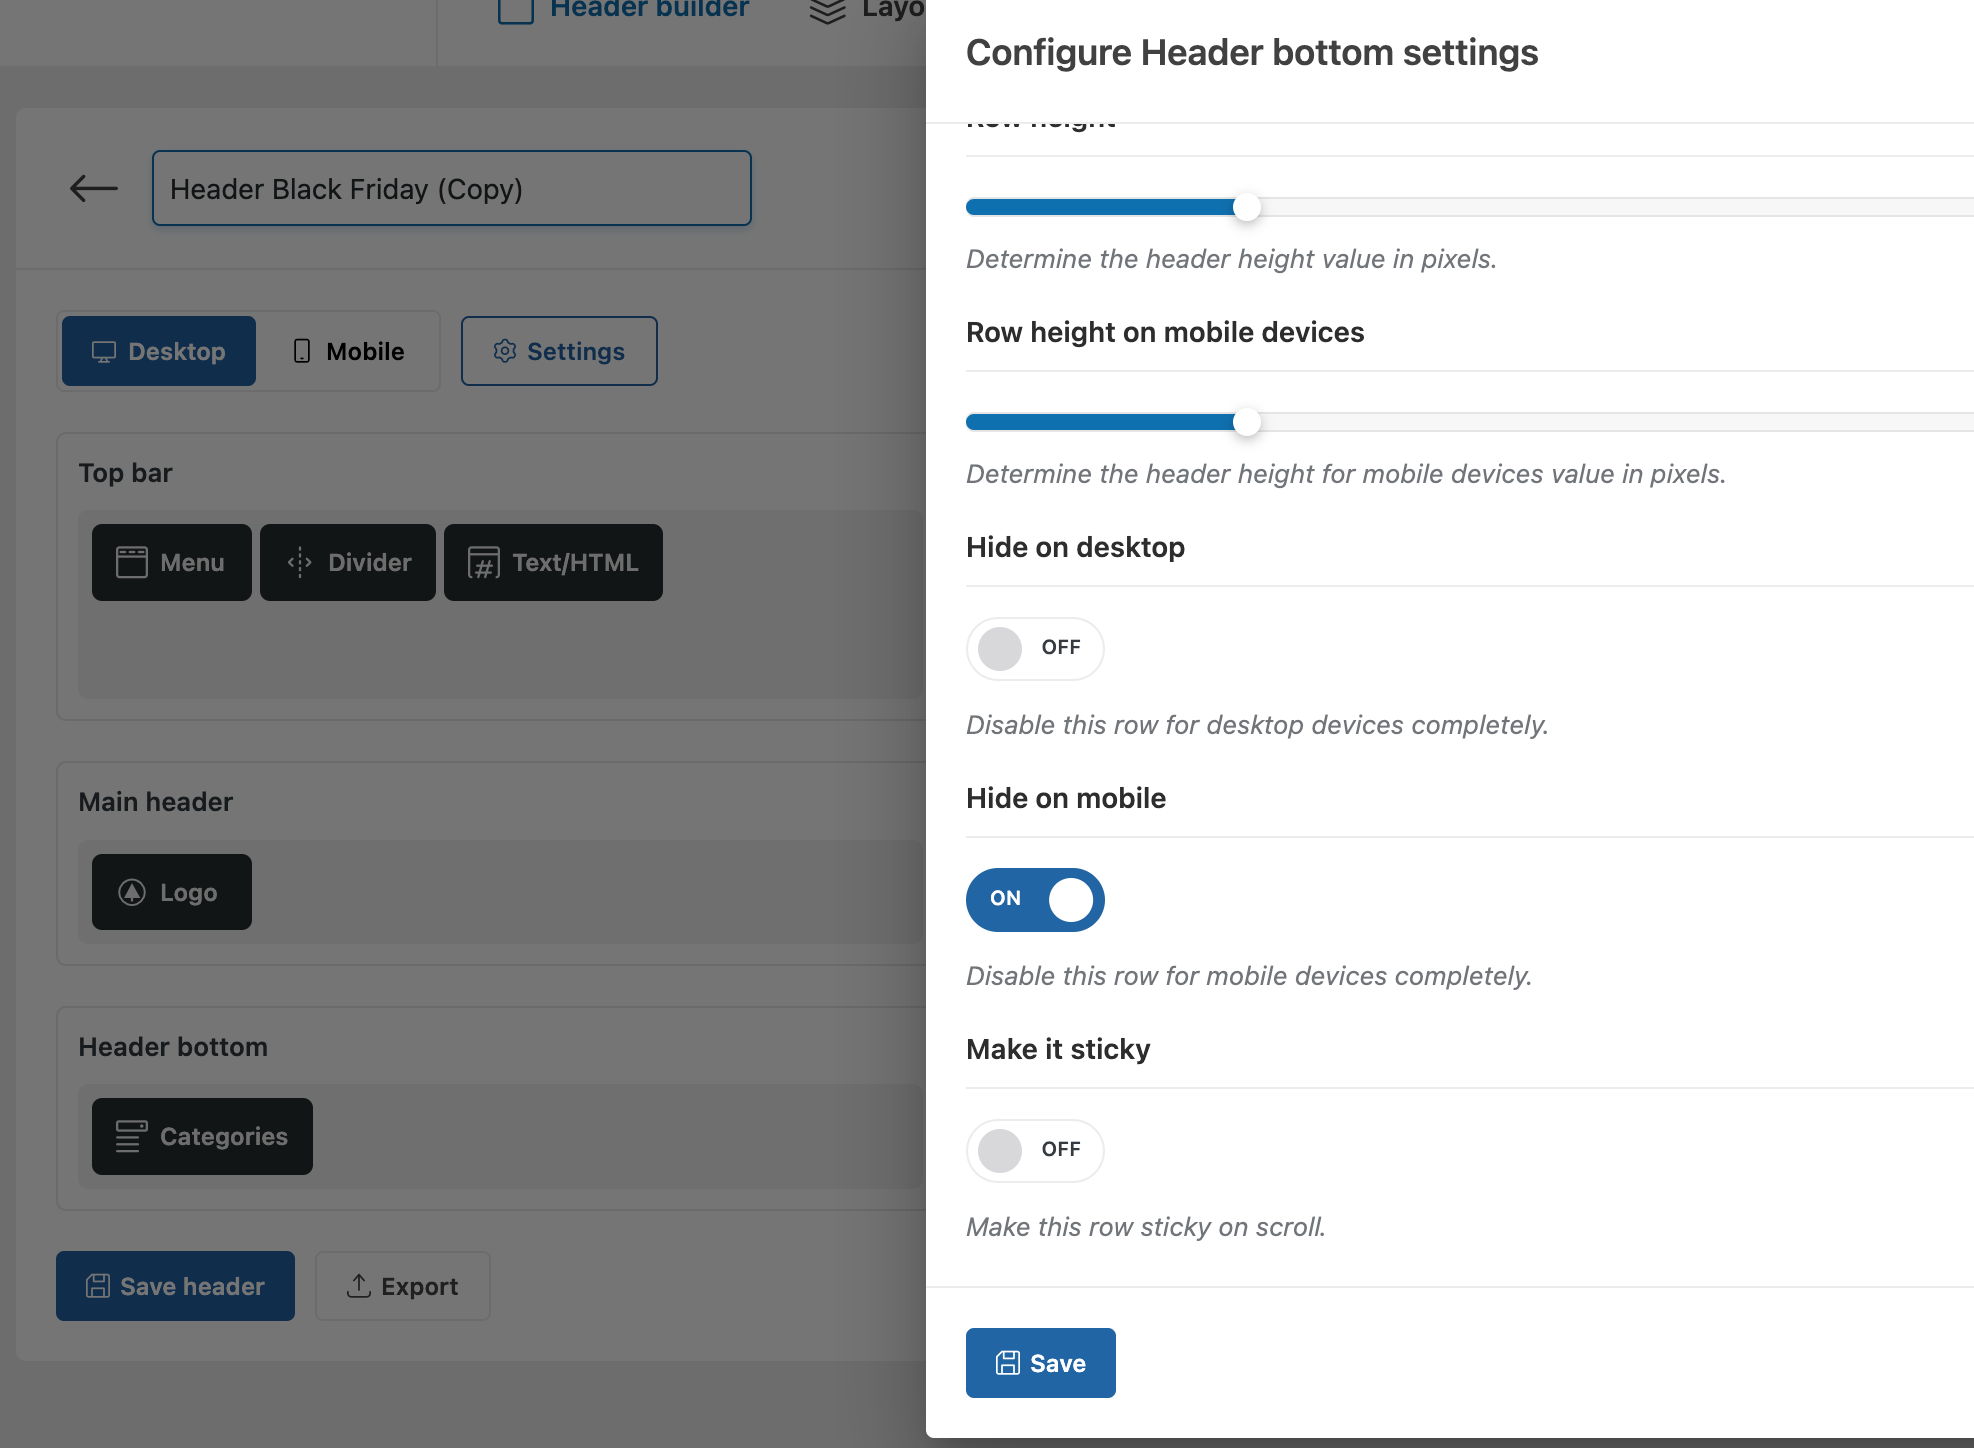Click the Layers icon in top navigation
1974x1448 pixels.
pyautogui.click(x=827, y=10)
